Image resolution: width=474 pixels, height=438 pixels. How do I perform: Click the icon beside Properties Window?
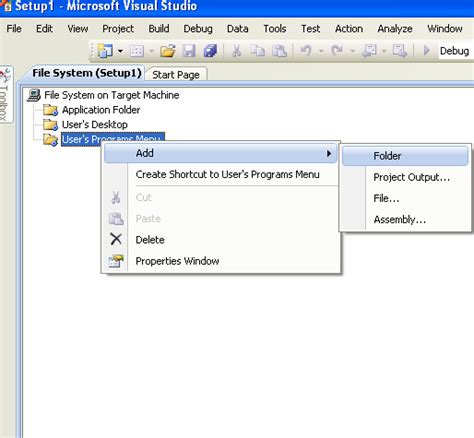pyautogui.click(x=116, y=261)
